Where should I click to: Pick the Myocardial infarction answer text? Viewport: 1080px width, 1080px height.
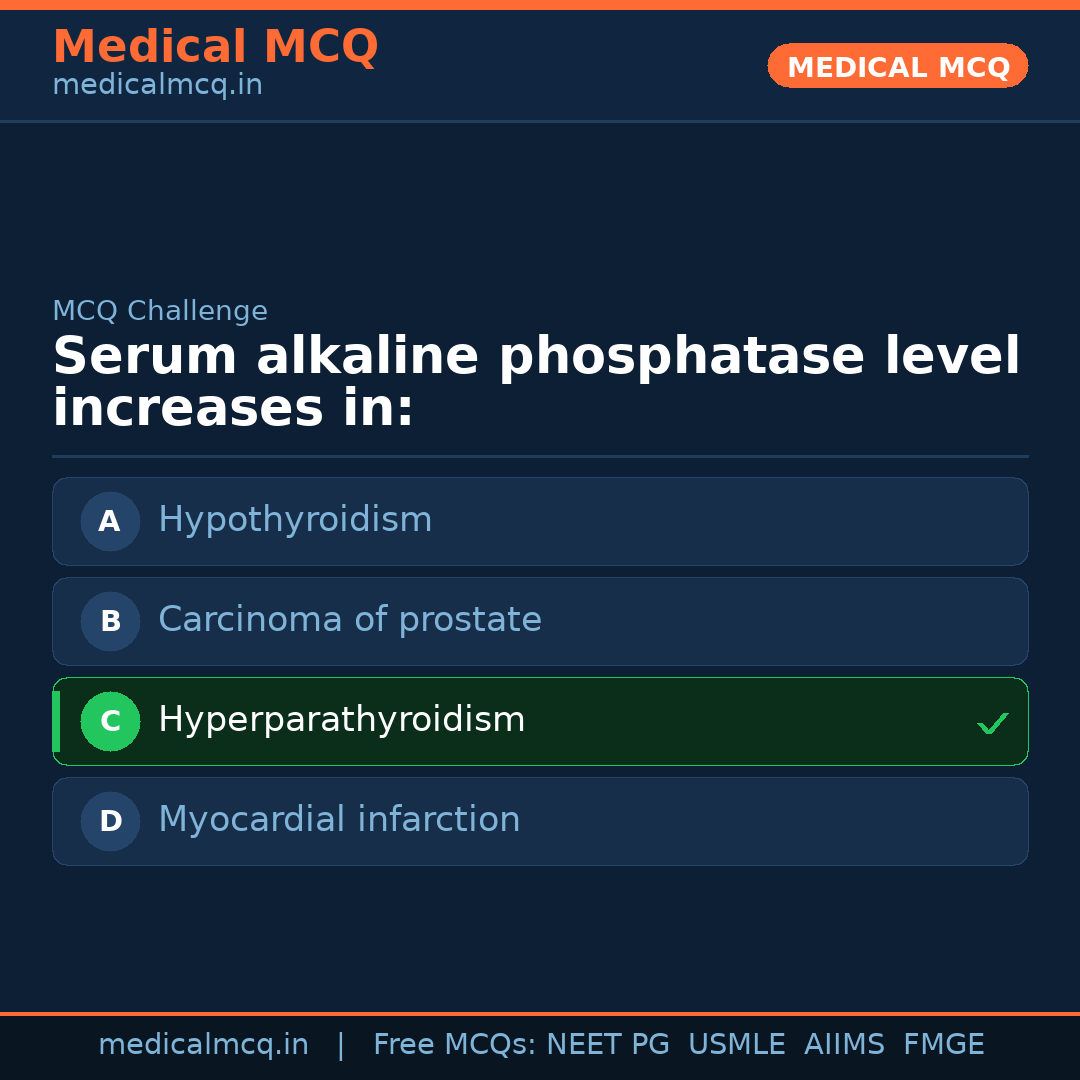tap(339, 820)
